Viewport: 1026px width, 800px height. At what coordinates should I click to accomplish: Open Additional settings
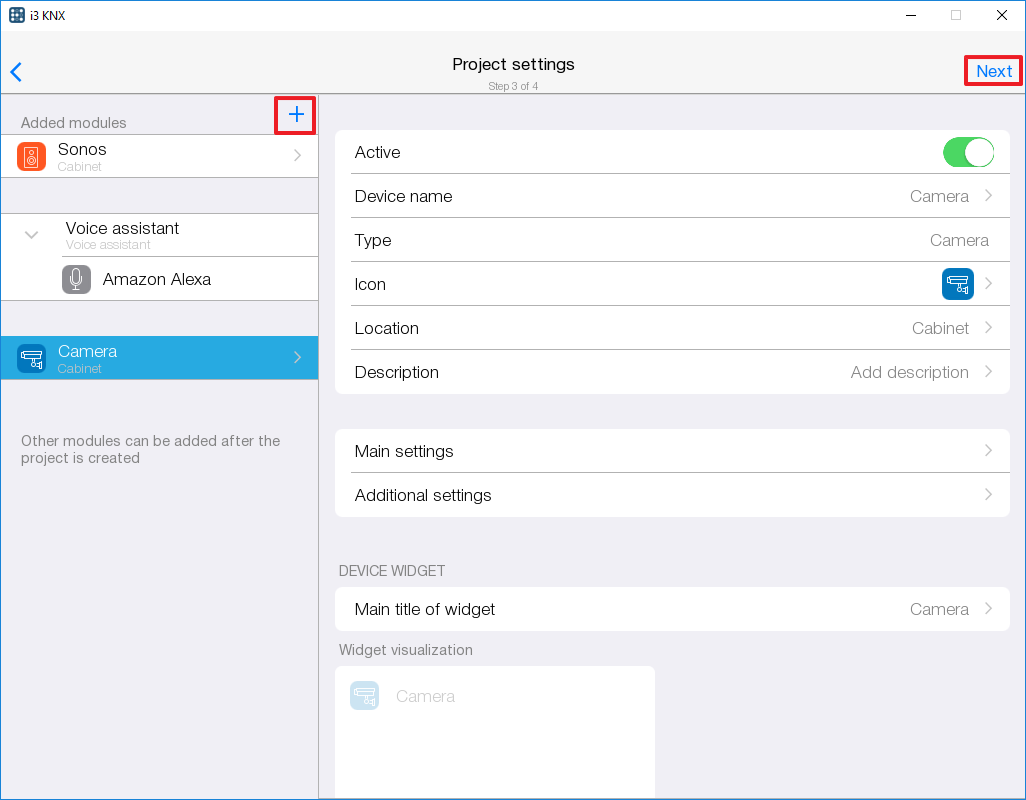[x=671, y=495]
